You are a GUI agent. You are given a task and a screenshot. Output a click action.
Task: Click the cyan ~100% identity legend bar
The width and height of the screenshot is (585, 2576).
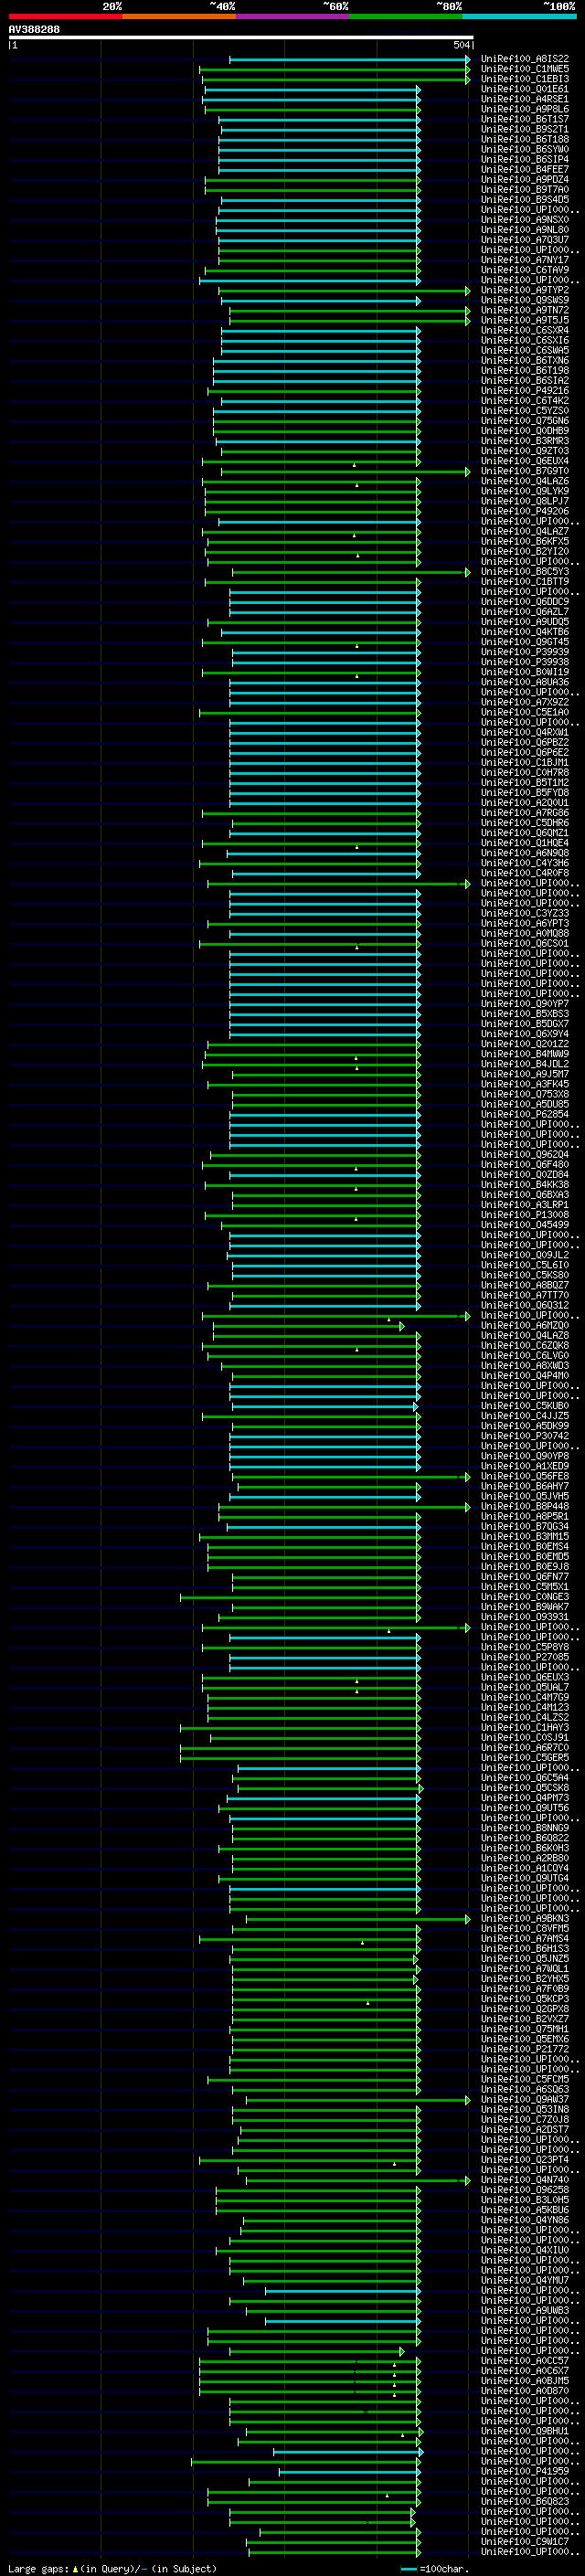[520, 16]
